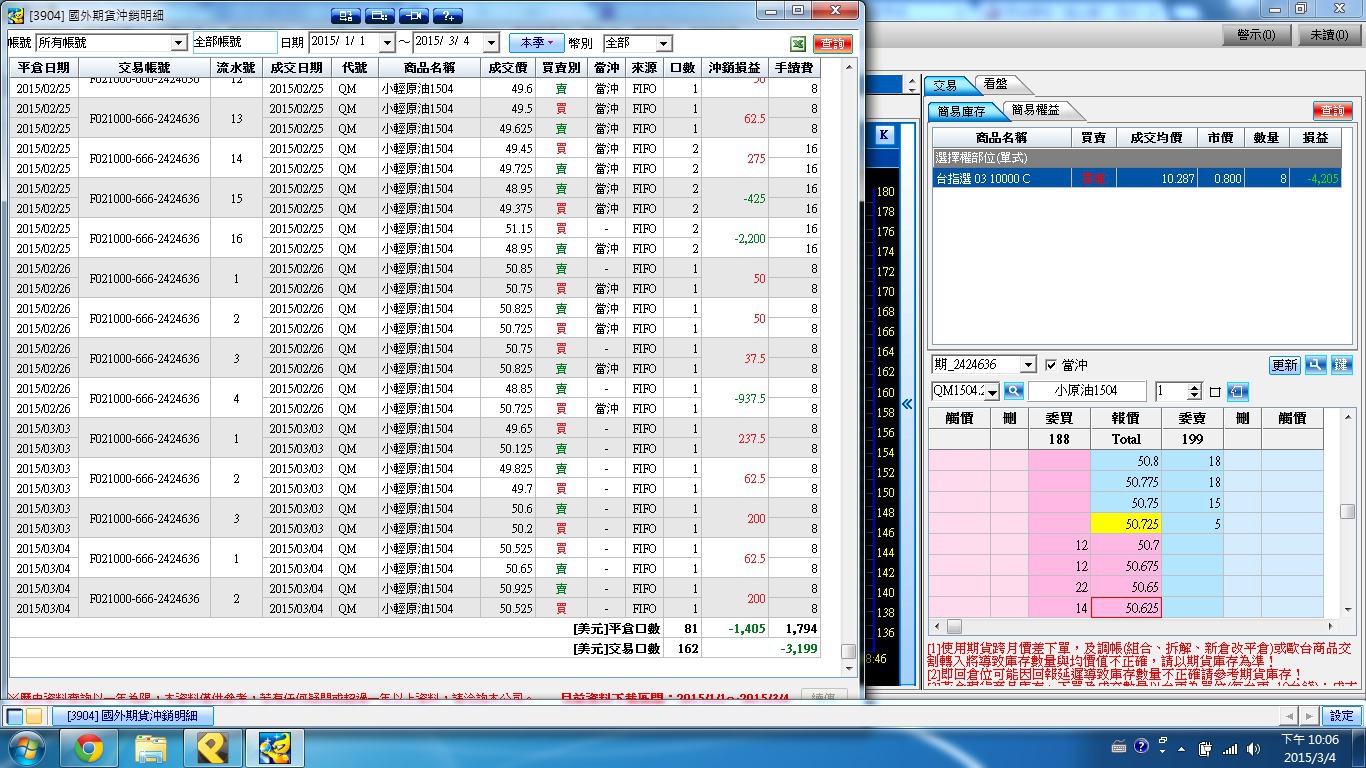Open the start date picker dropdown

[386, 43]
